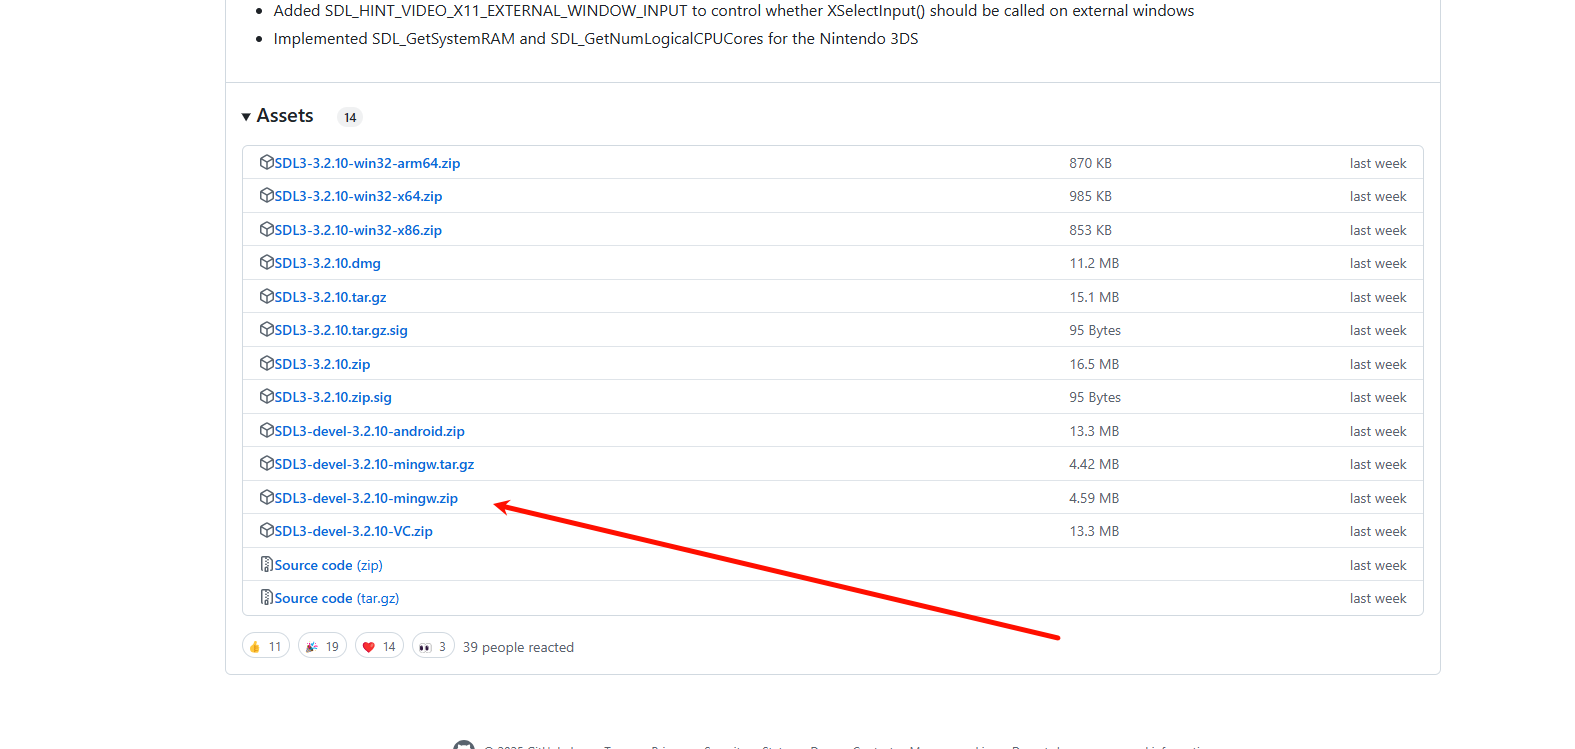Click the package icon beside SDL3-3.2.10-win32-x64.zip
Viewport: 1575px width, 749px height.
(x=267, y=195)
